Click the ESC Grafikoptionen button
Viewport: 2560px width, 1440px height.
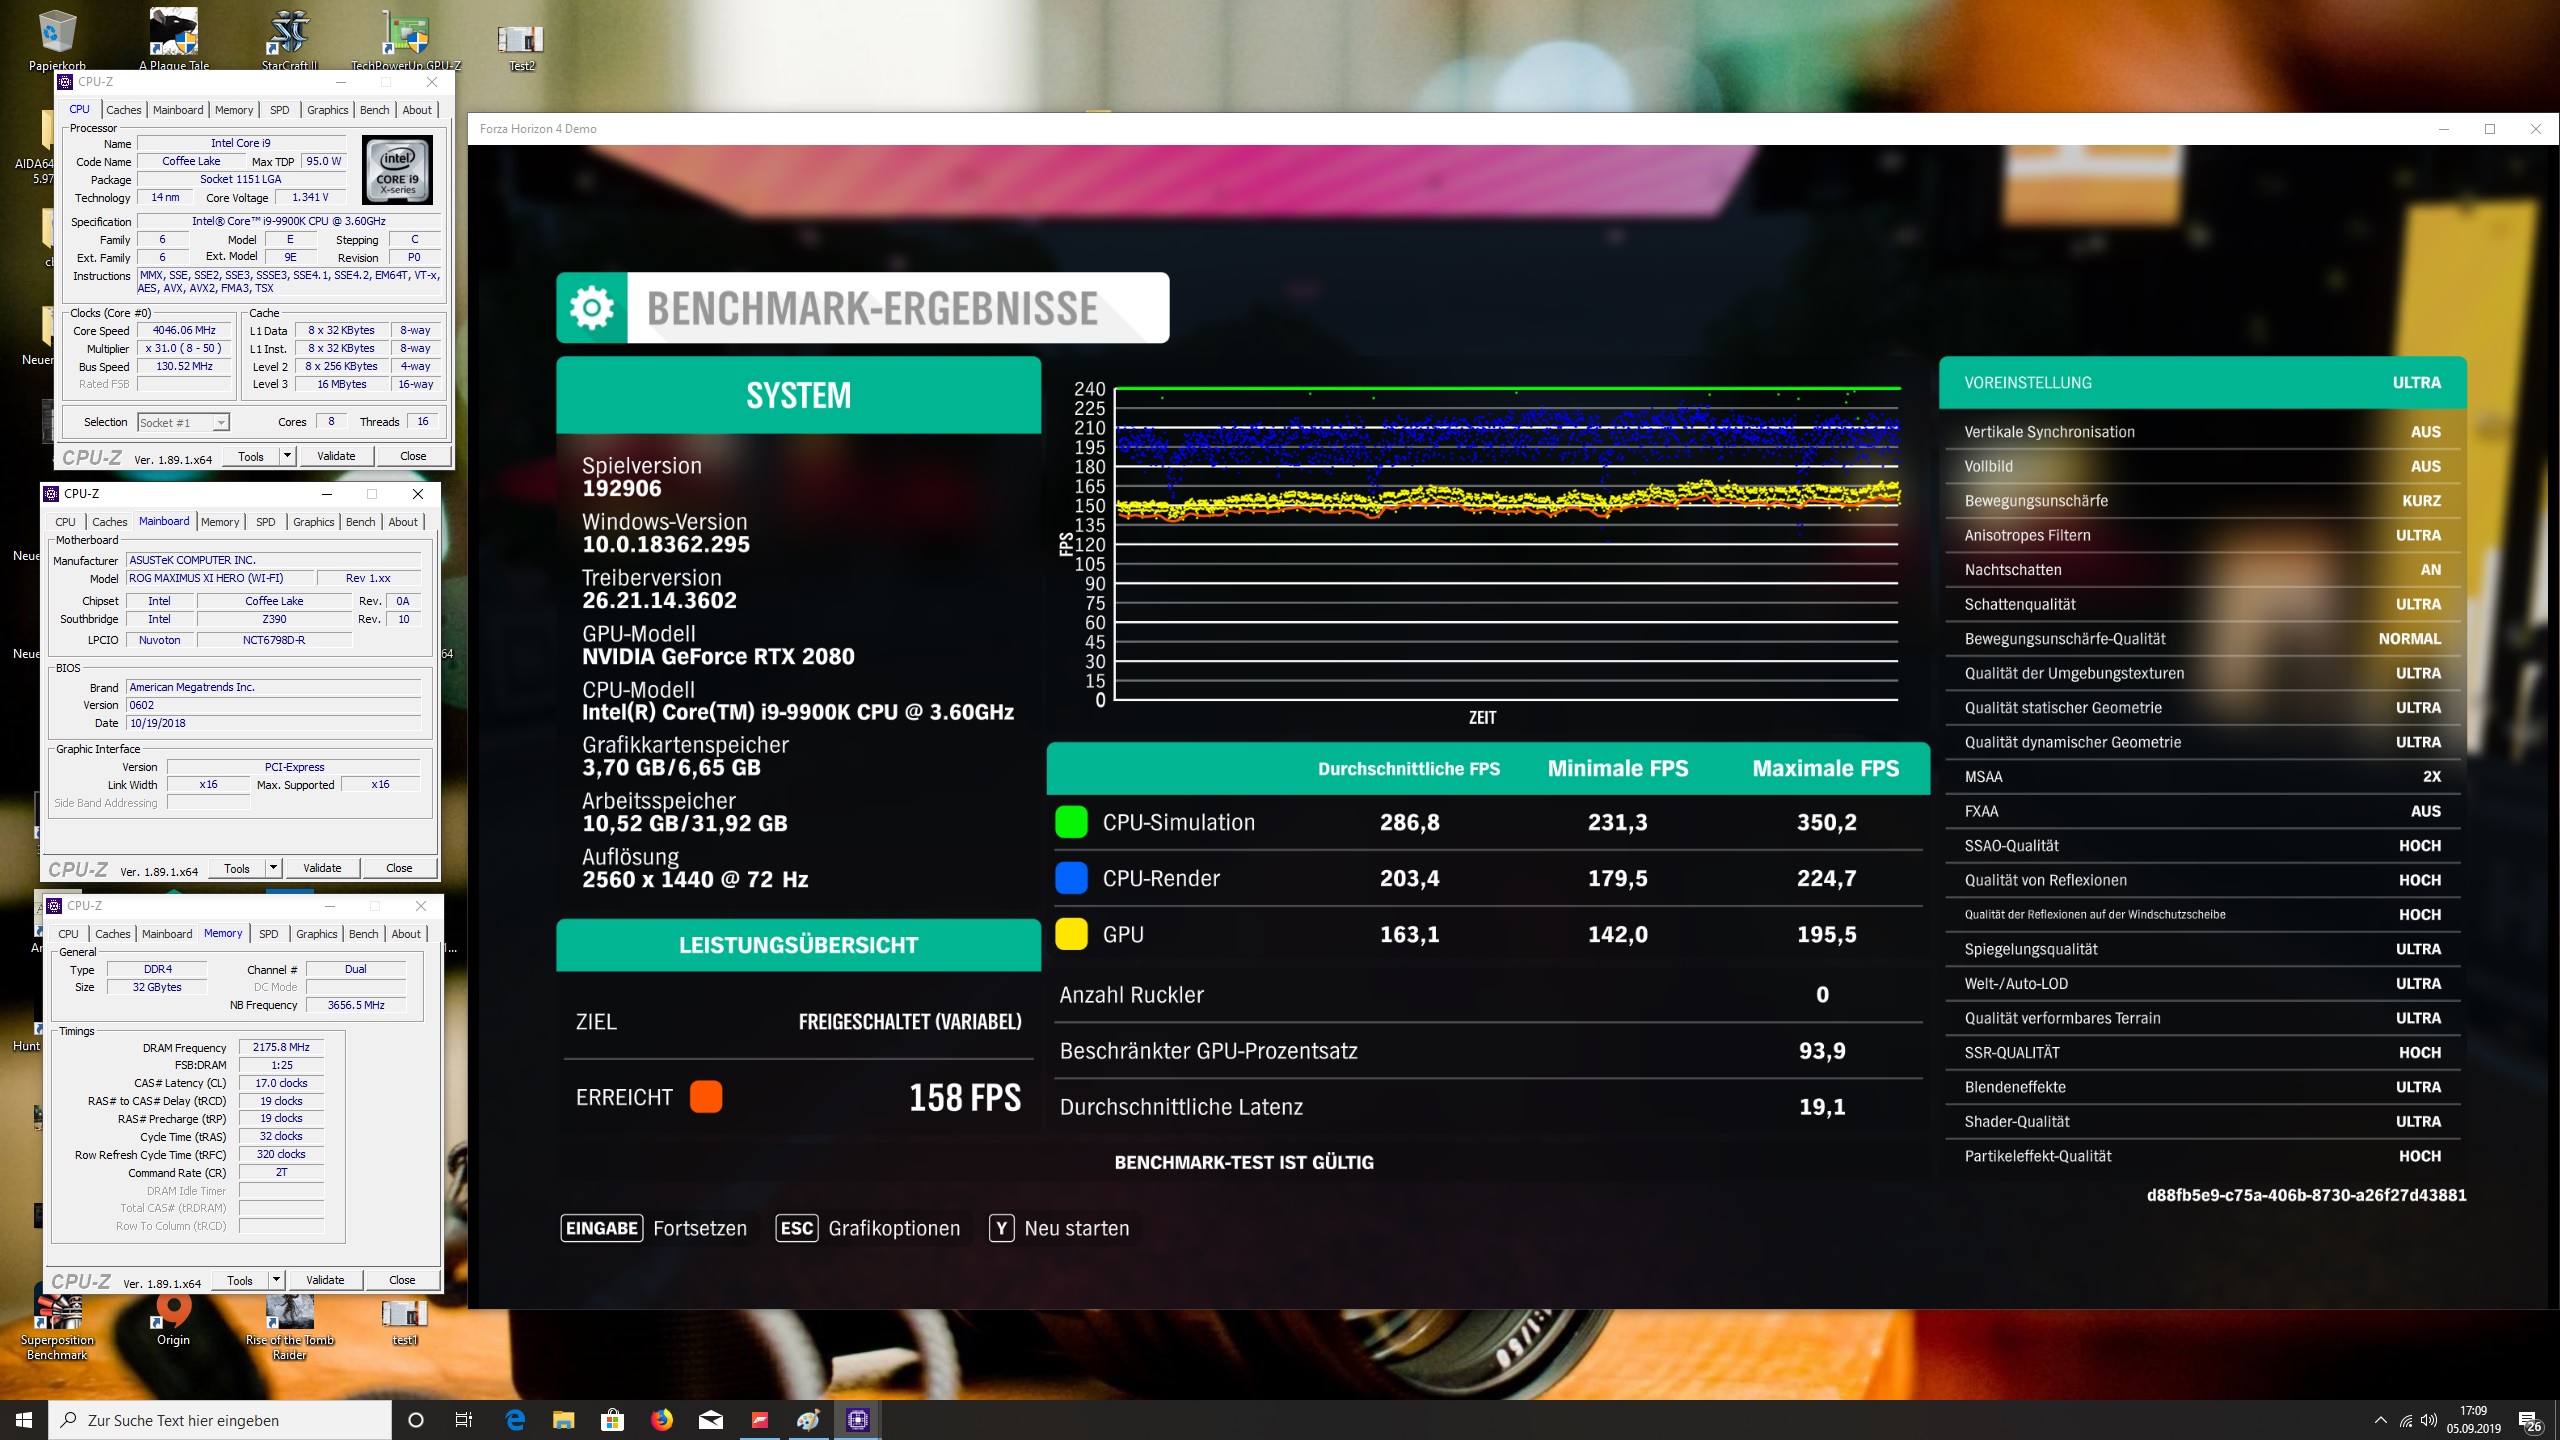pos(867,1228)
